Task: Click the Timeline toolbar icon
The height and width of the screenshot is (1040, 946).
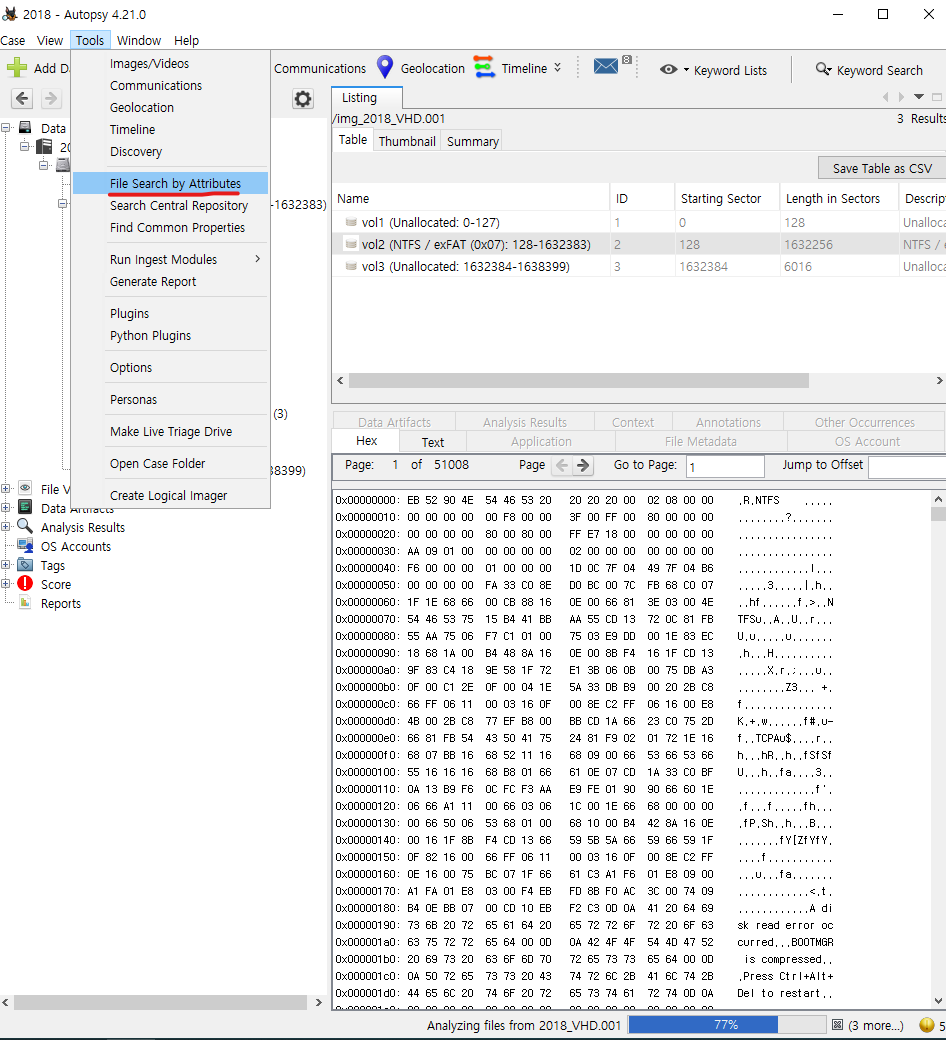Action: click(484, 68)
